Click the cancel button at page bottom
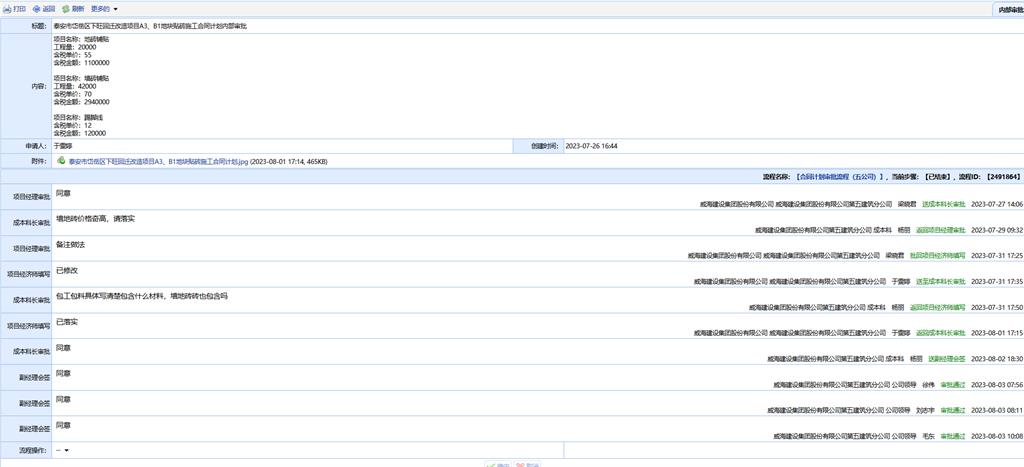The height and width of the screenshot is (467, 1024). 527,464
